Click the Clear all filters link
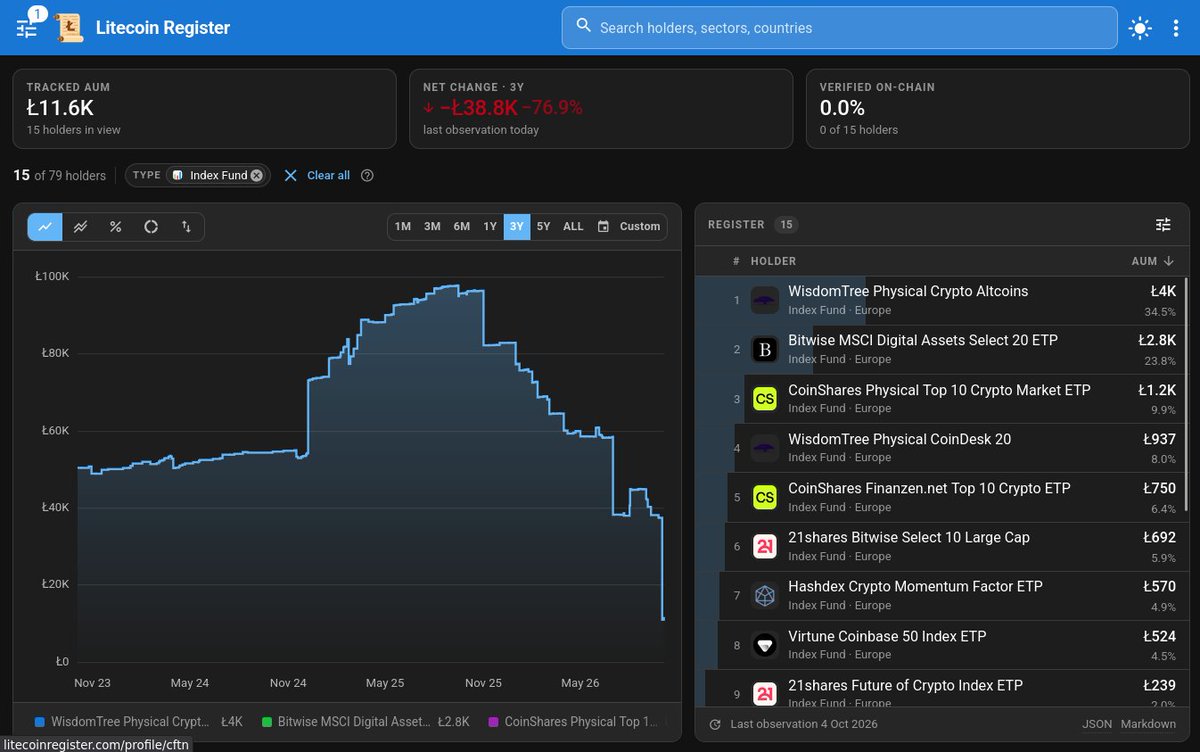The height and width of the screenshot is (752, 1200). pos(318,175)
